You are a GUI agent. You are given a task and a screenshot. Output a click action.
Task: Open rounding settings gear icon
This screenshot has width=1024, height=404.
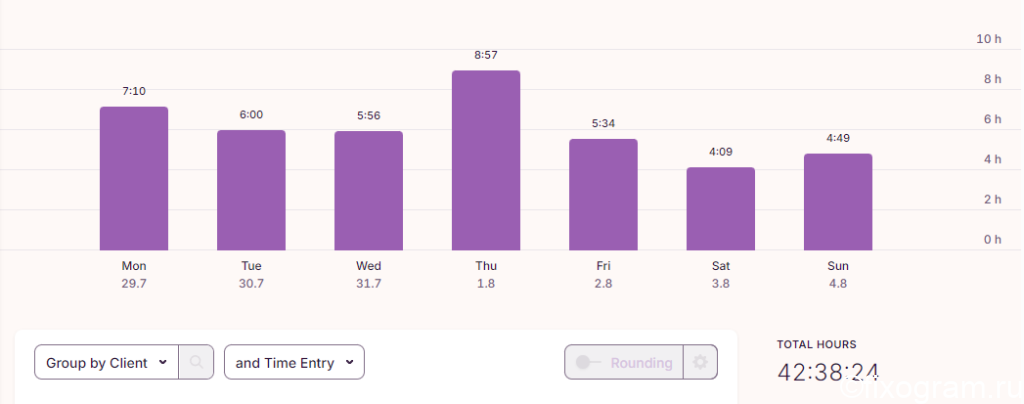tap(700, 362)
